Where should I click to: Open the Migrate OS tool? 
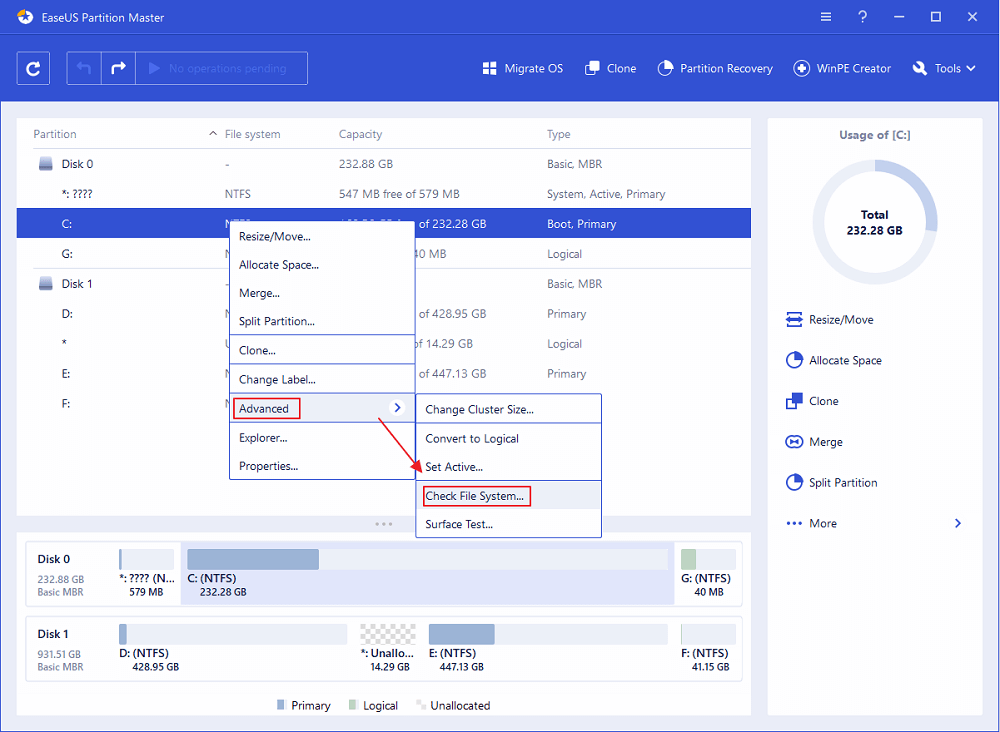pos(522,68)
